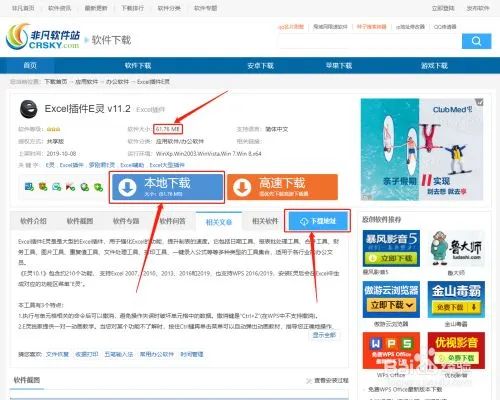
Task: Click the first blue safety badge icon
Action: click(x=29, y=187)
